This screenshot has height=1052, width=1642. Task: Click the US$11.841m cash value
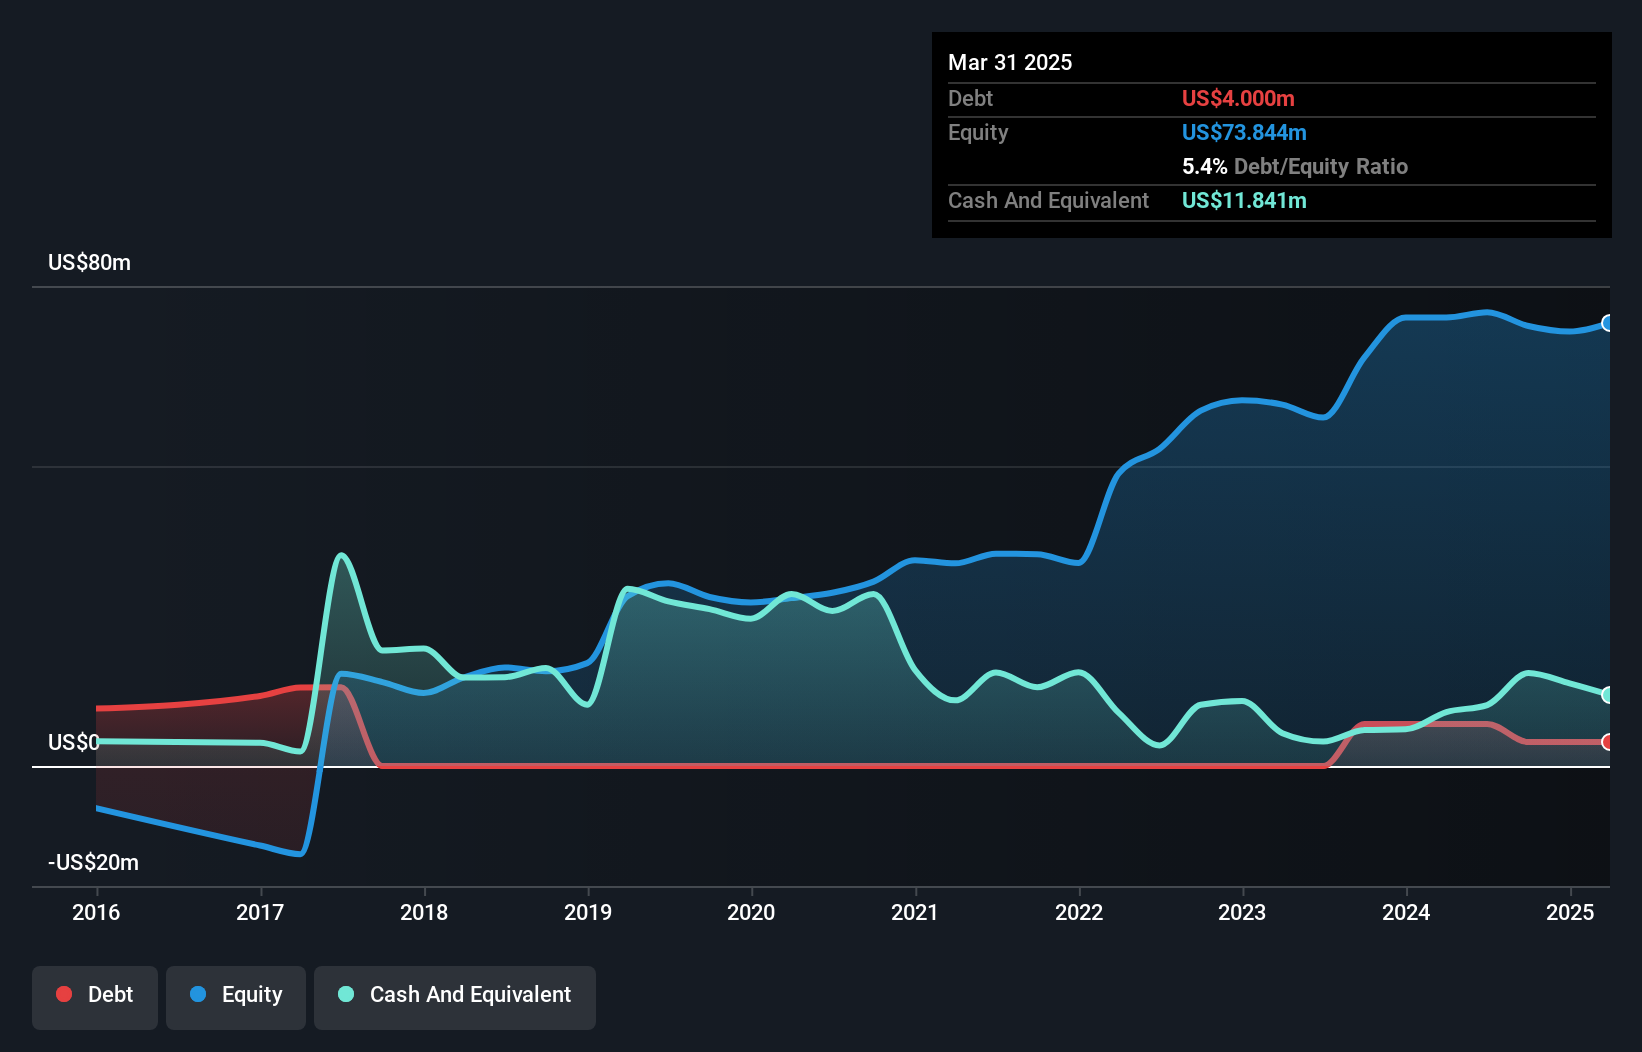click(1244, 201)
